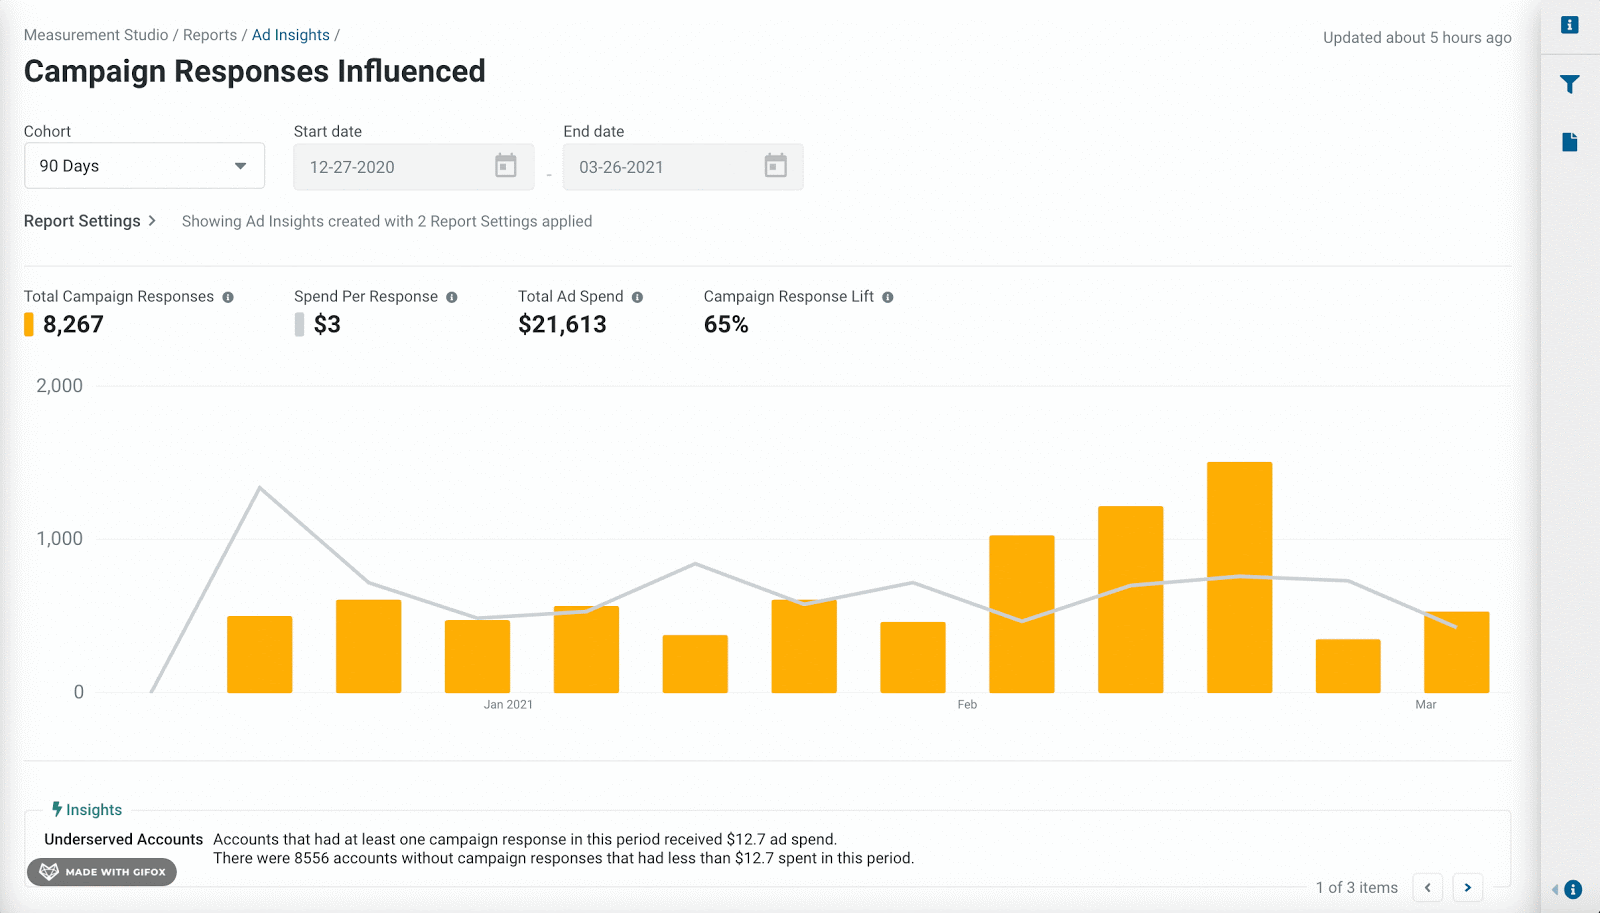Click the Mar axis label
Screen dimensions: 1600x913
click(x=1426, y=704)
